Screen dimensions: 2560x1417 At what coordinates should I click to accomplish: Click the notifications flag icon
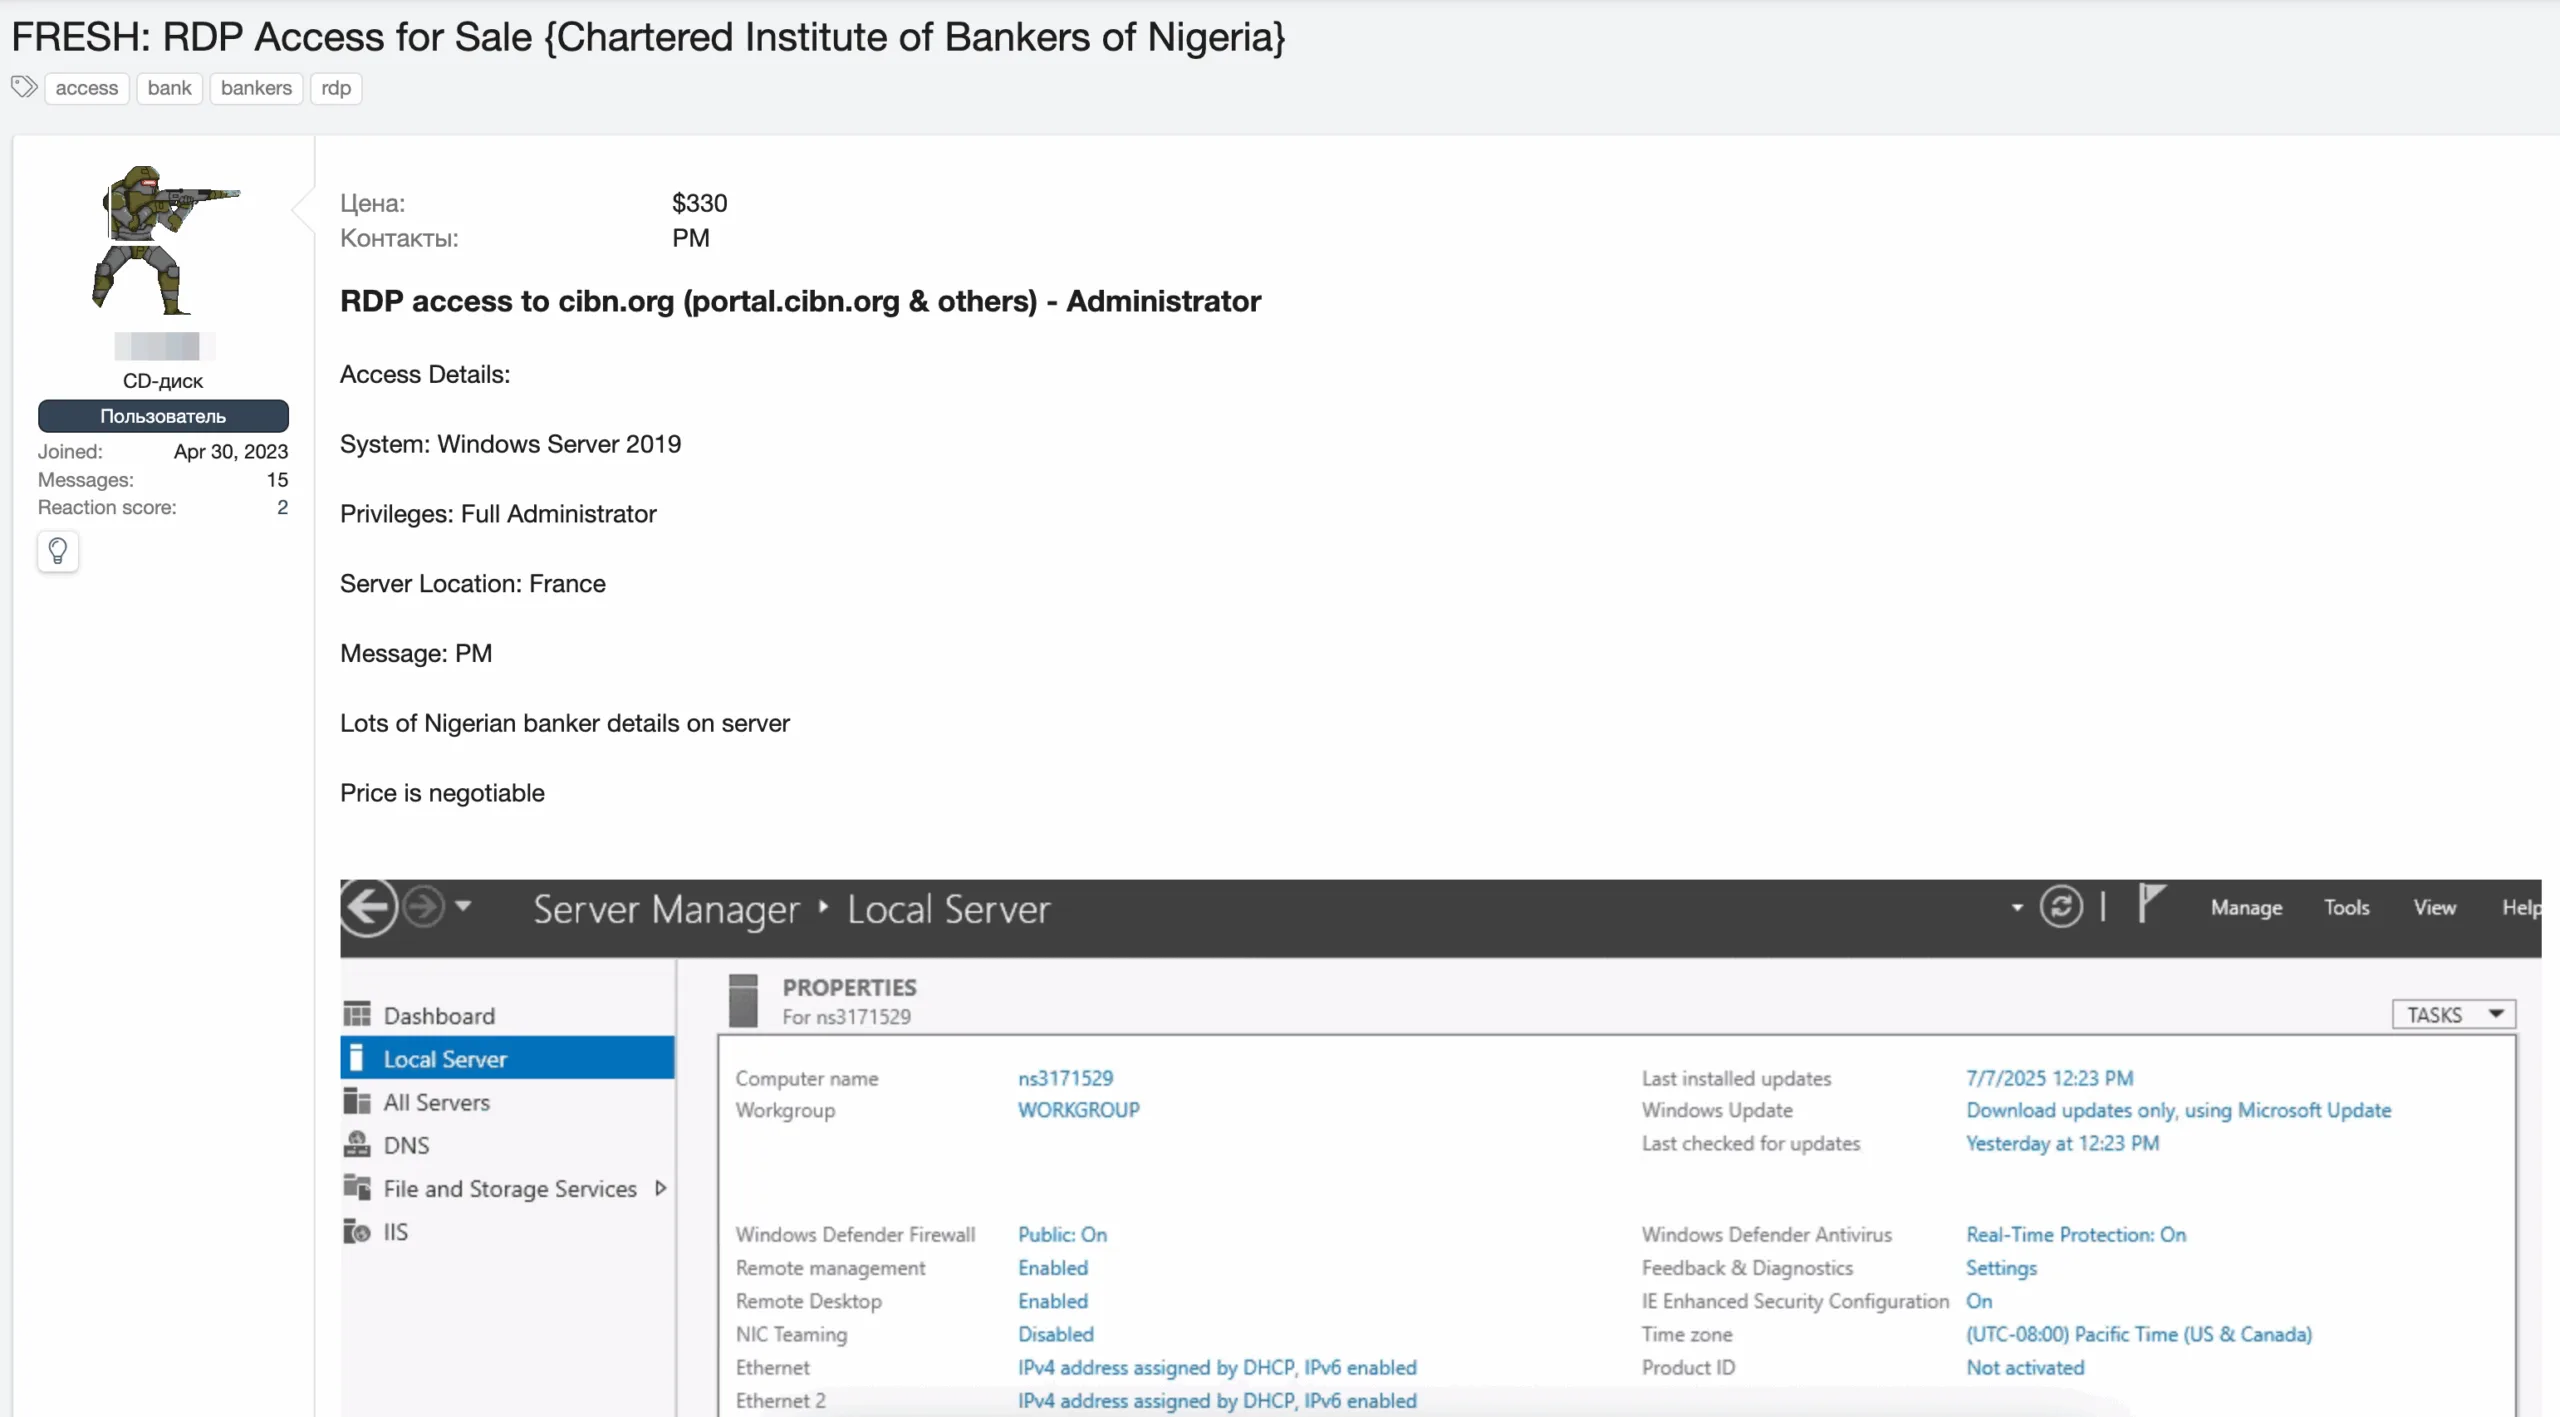[2151, 903]
